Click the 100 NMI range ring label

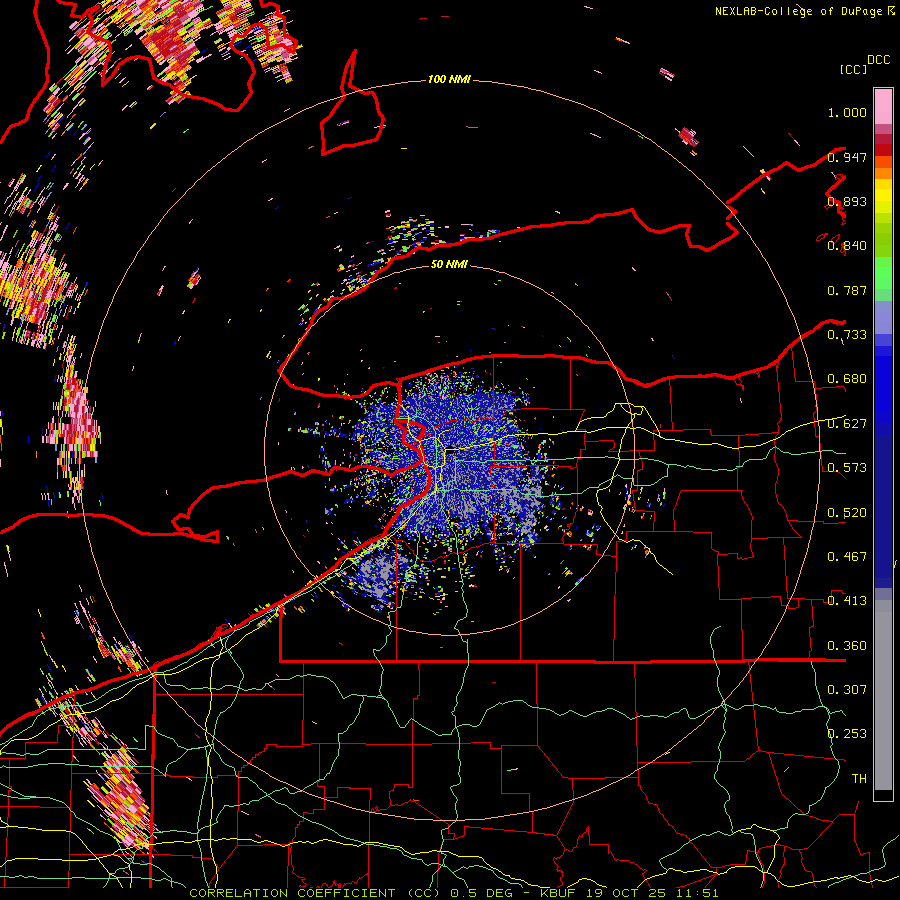449,79
